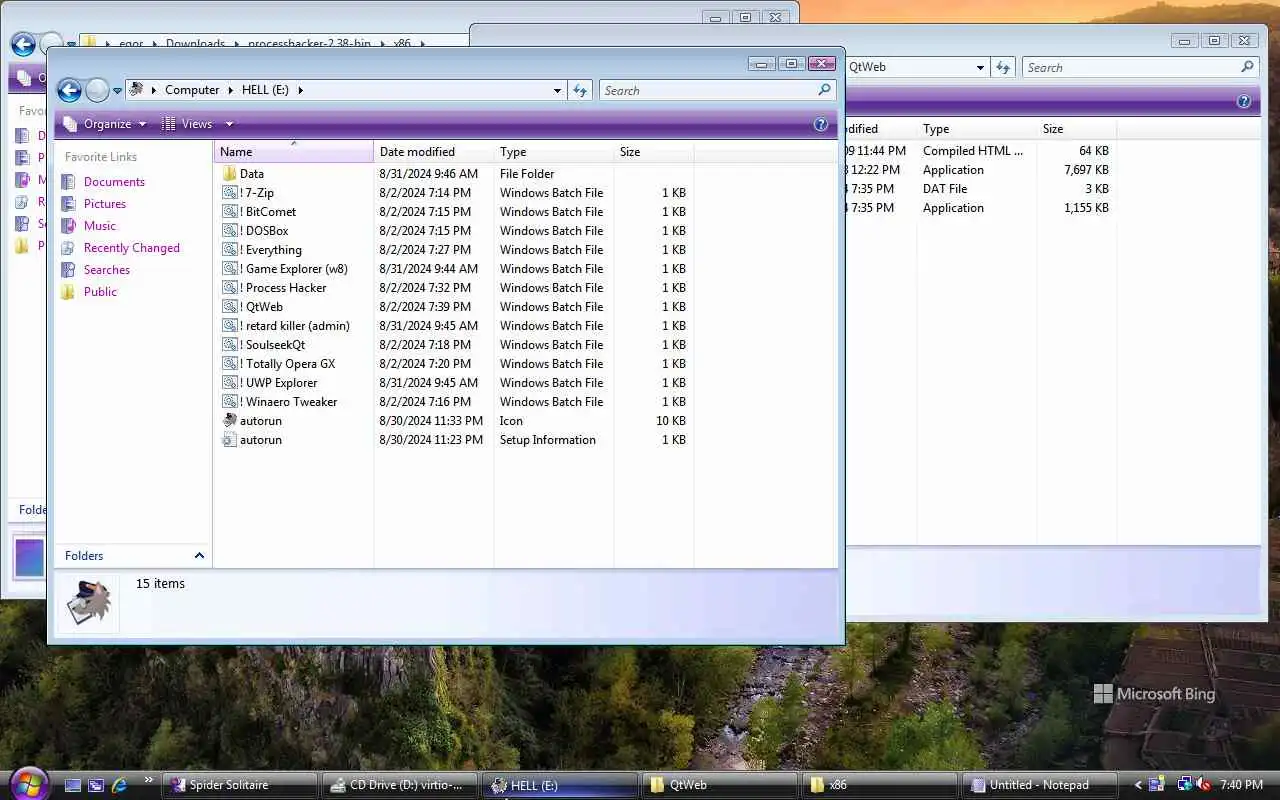Open the QtWeb window address dropdown

pos(980,67)
